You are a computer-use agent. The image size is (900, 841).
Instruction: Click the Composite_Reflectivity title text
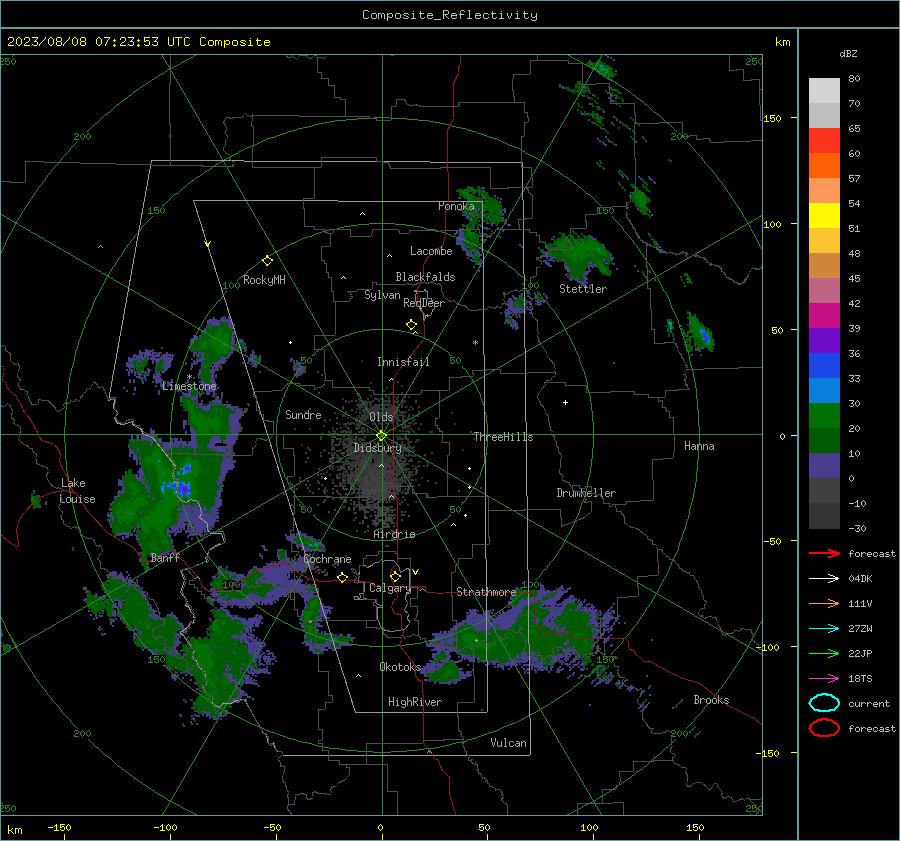click(449, 15)
